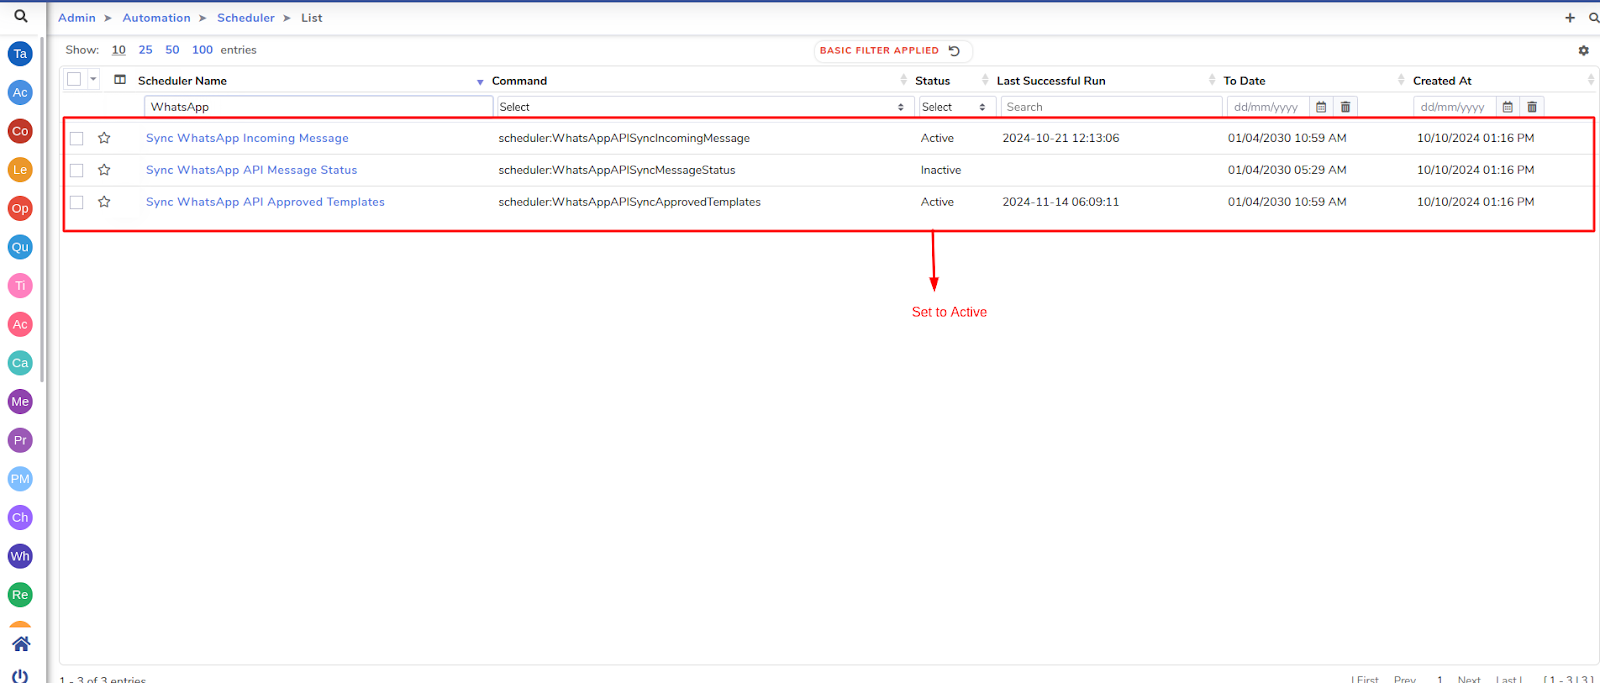Show 10 entries per page
The height and width of the screenshot is (683, 1600).
click(x=119, y=50)
